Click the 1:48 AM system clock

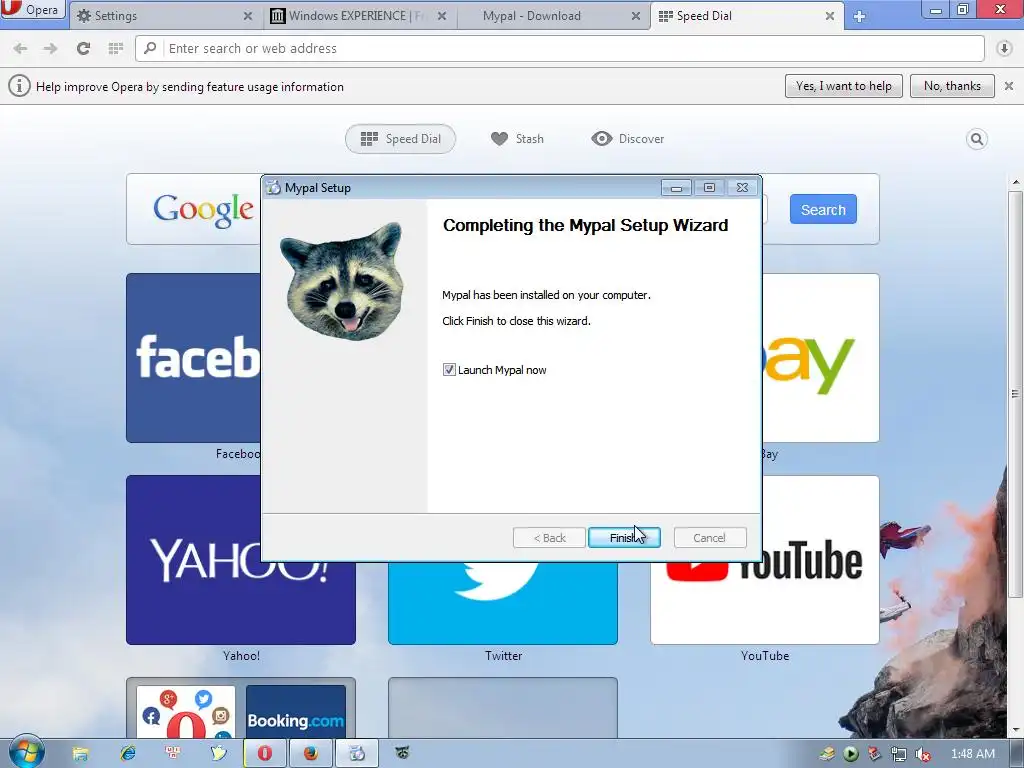[973, 754]
